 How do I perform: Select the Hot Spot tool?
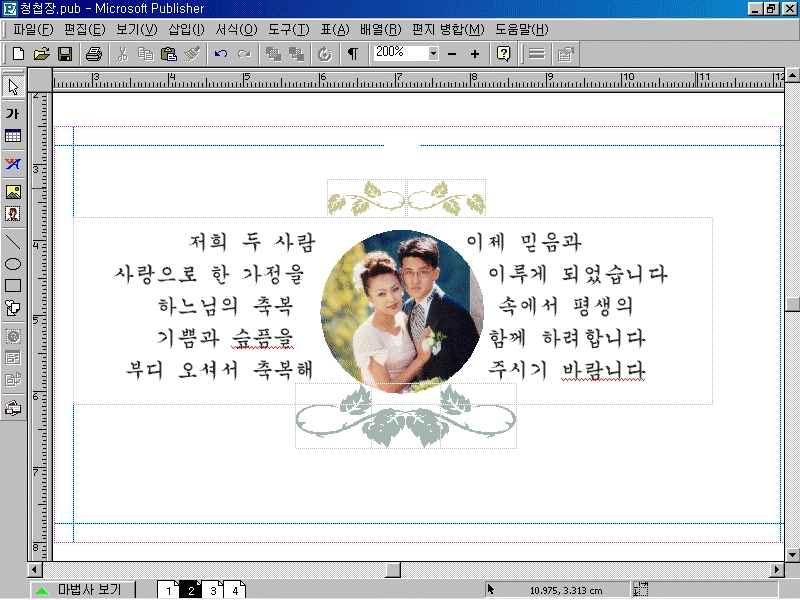click(13, 336)
